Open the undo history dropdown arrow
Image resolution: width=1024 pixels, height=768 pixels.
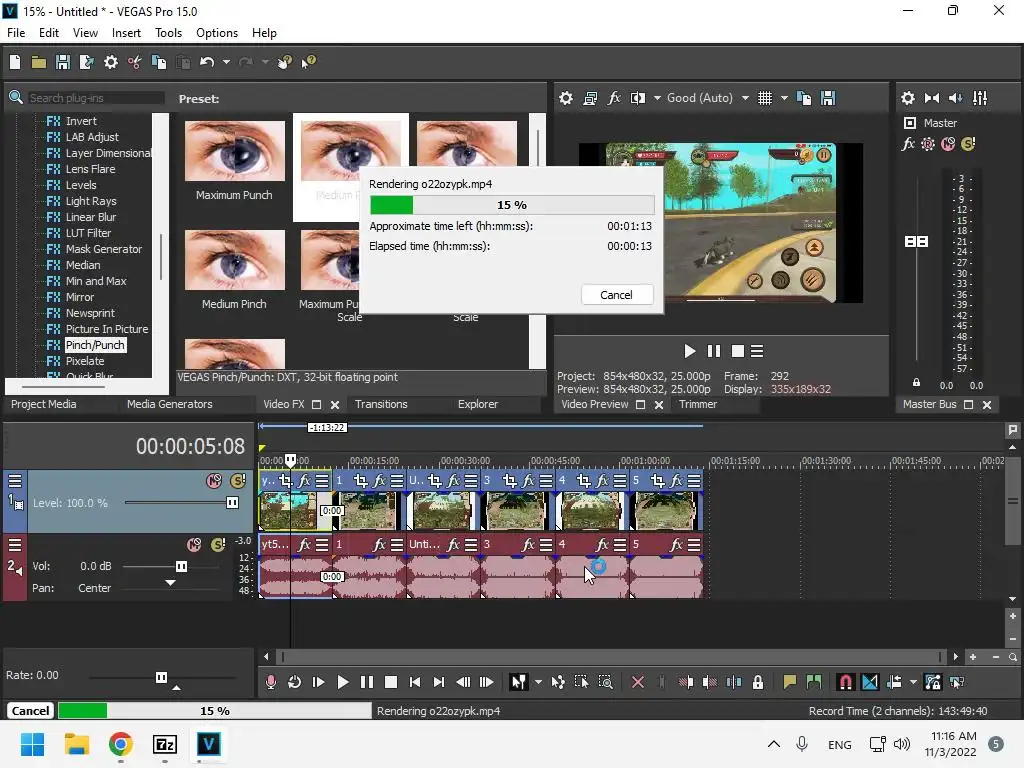pos(226,62)
